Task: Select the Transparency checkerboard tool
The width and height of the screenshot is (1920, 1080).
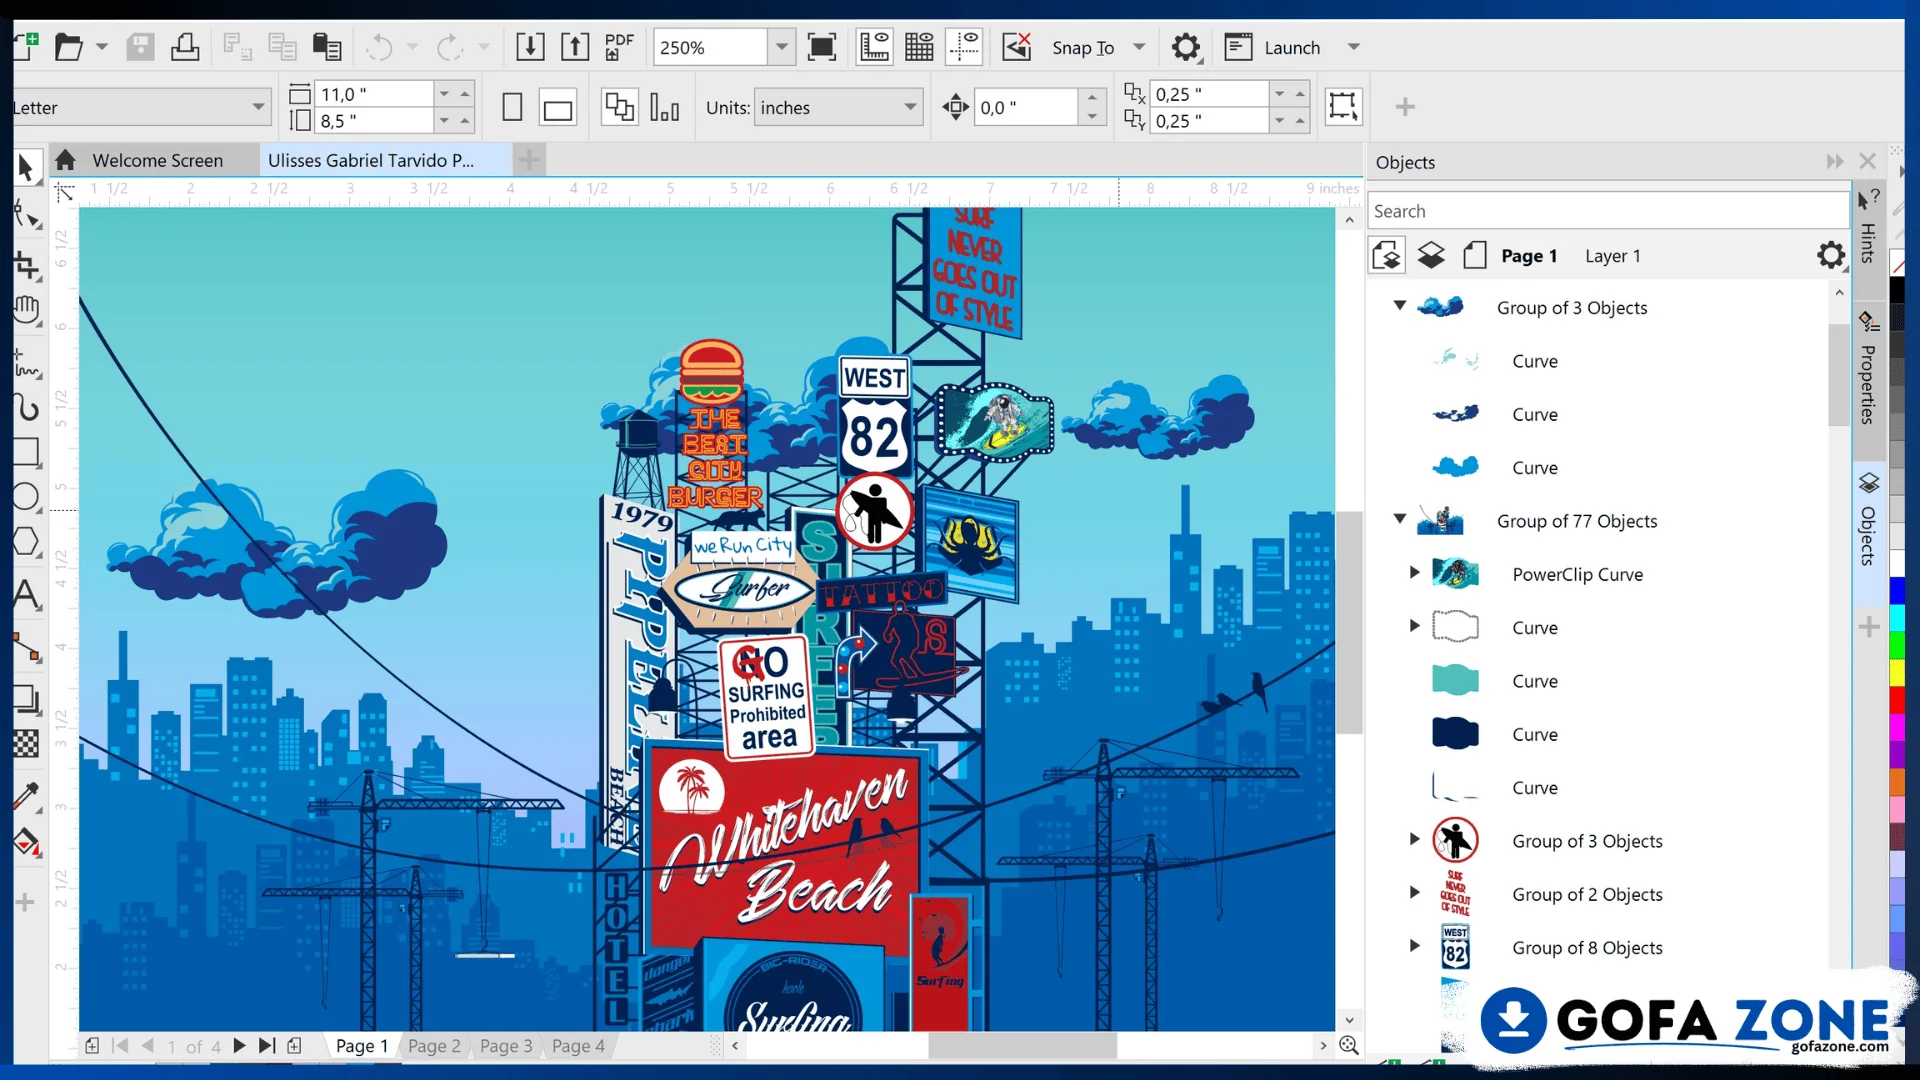Action: (x=27, y=744)
